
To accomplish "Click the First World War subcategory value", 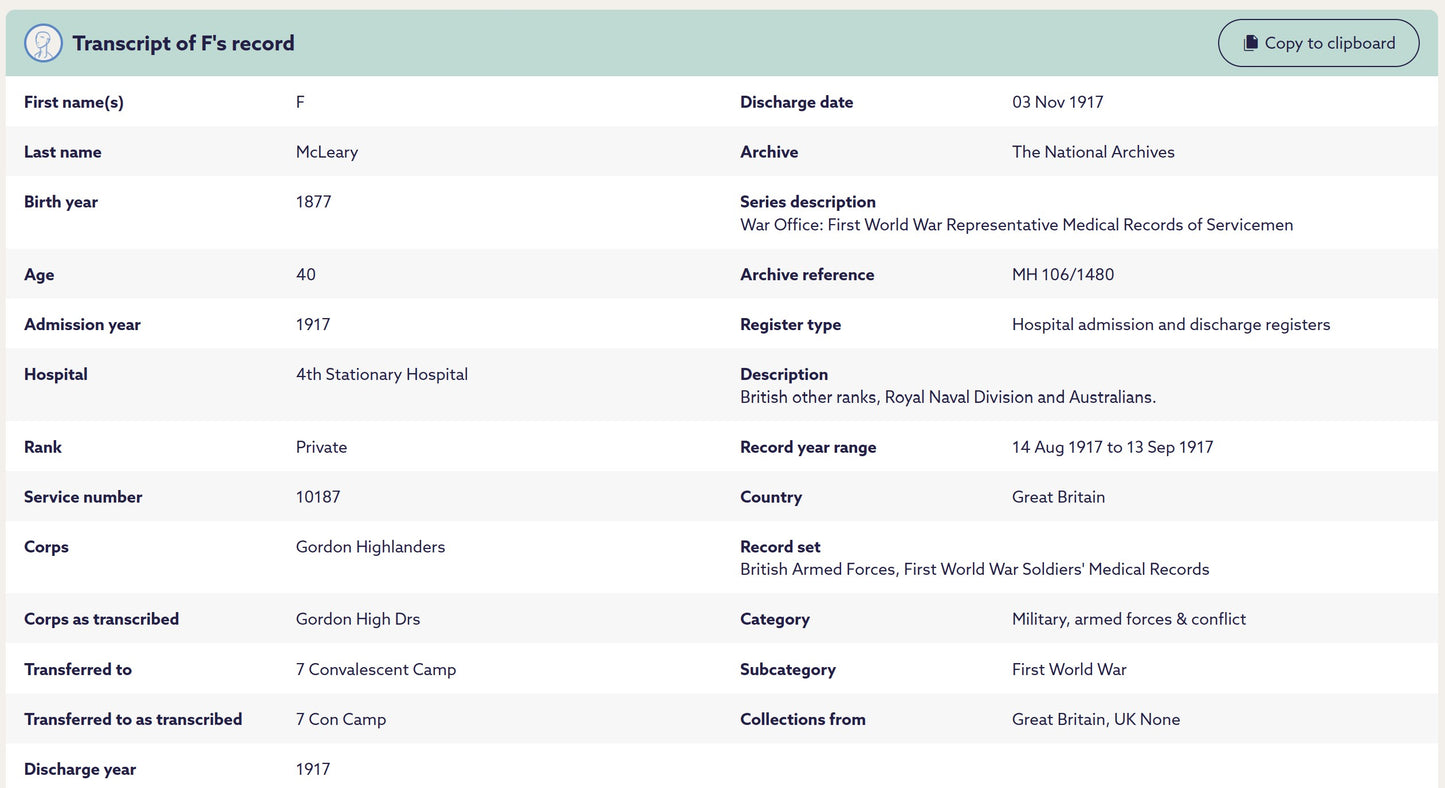I will click(x=1069, y=670).
